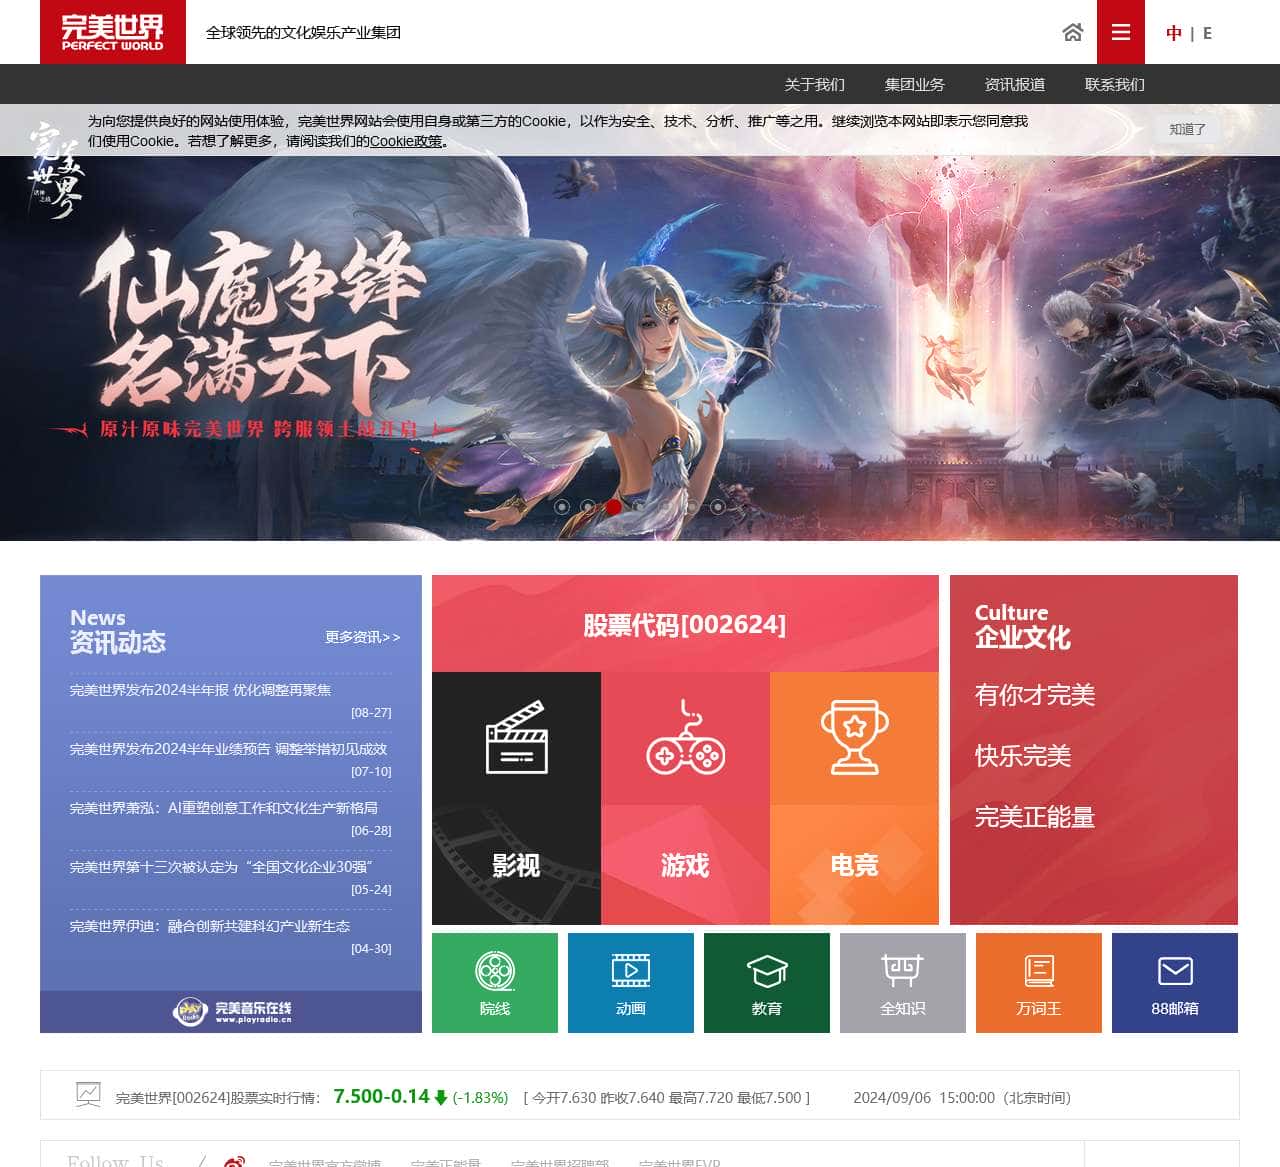Select 中 to keep Chinese language
The width and height of the screenshot is (1280, 1167).
coord(1174,33)
